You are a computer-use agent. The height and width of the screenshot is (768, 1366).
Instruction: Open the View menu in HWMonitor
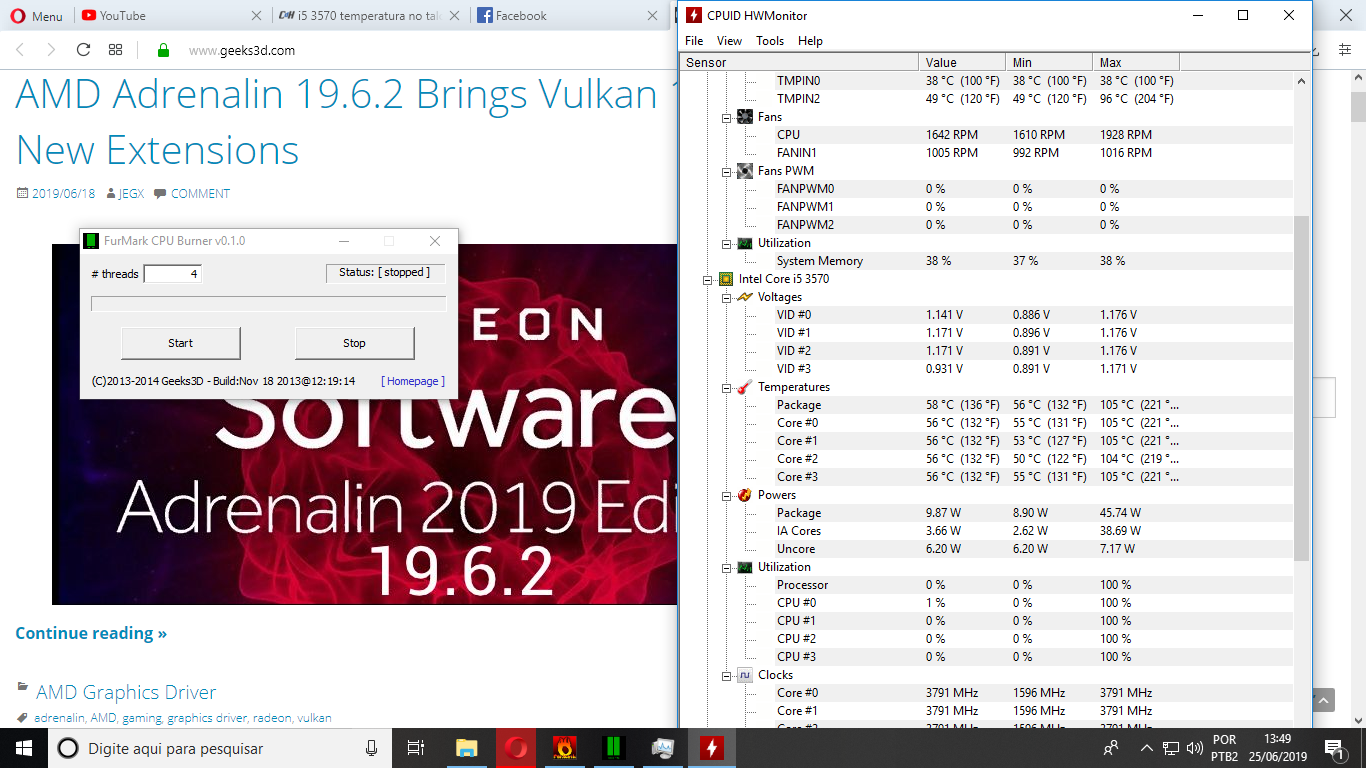click(x=730, y=41)
